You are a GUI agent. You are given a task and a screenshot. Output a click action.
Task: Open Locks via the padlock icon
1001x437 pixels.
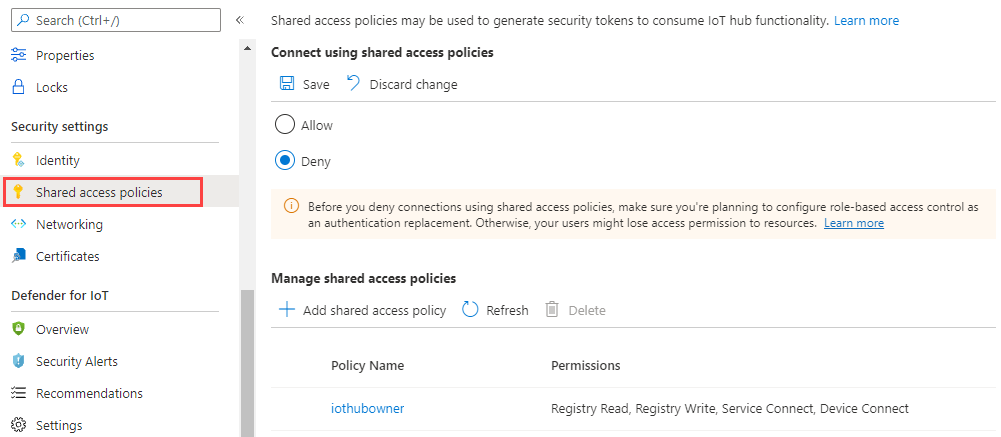pyautogui.click(x=18, y=87)
